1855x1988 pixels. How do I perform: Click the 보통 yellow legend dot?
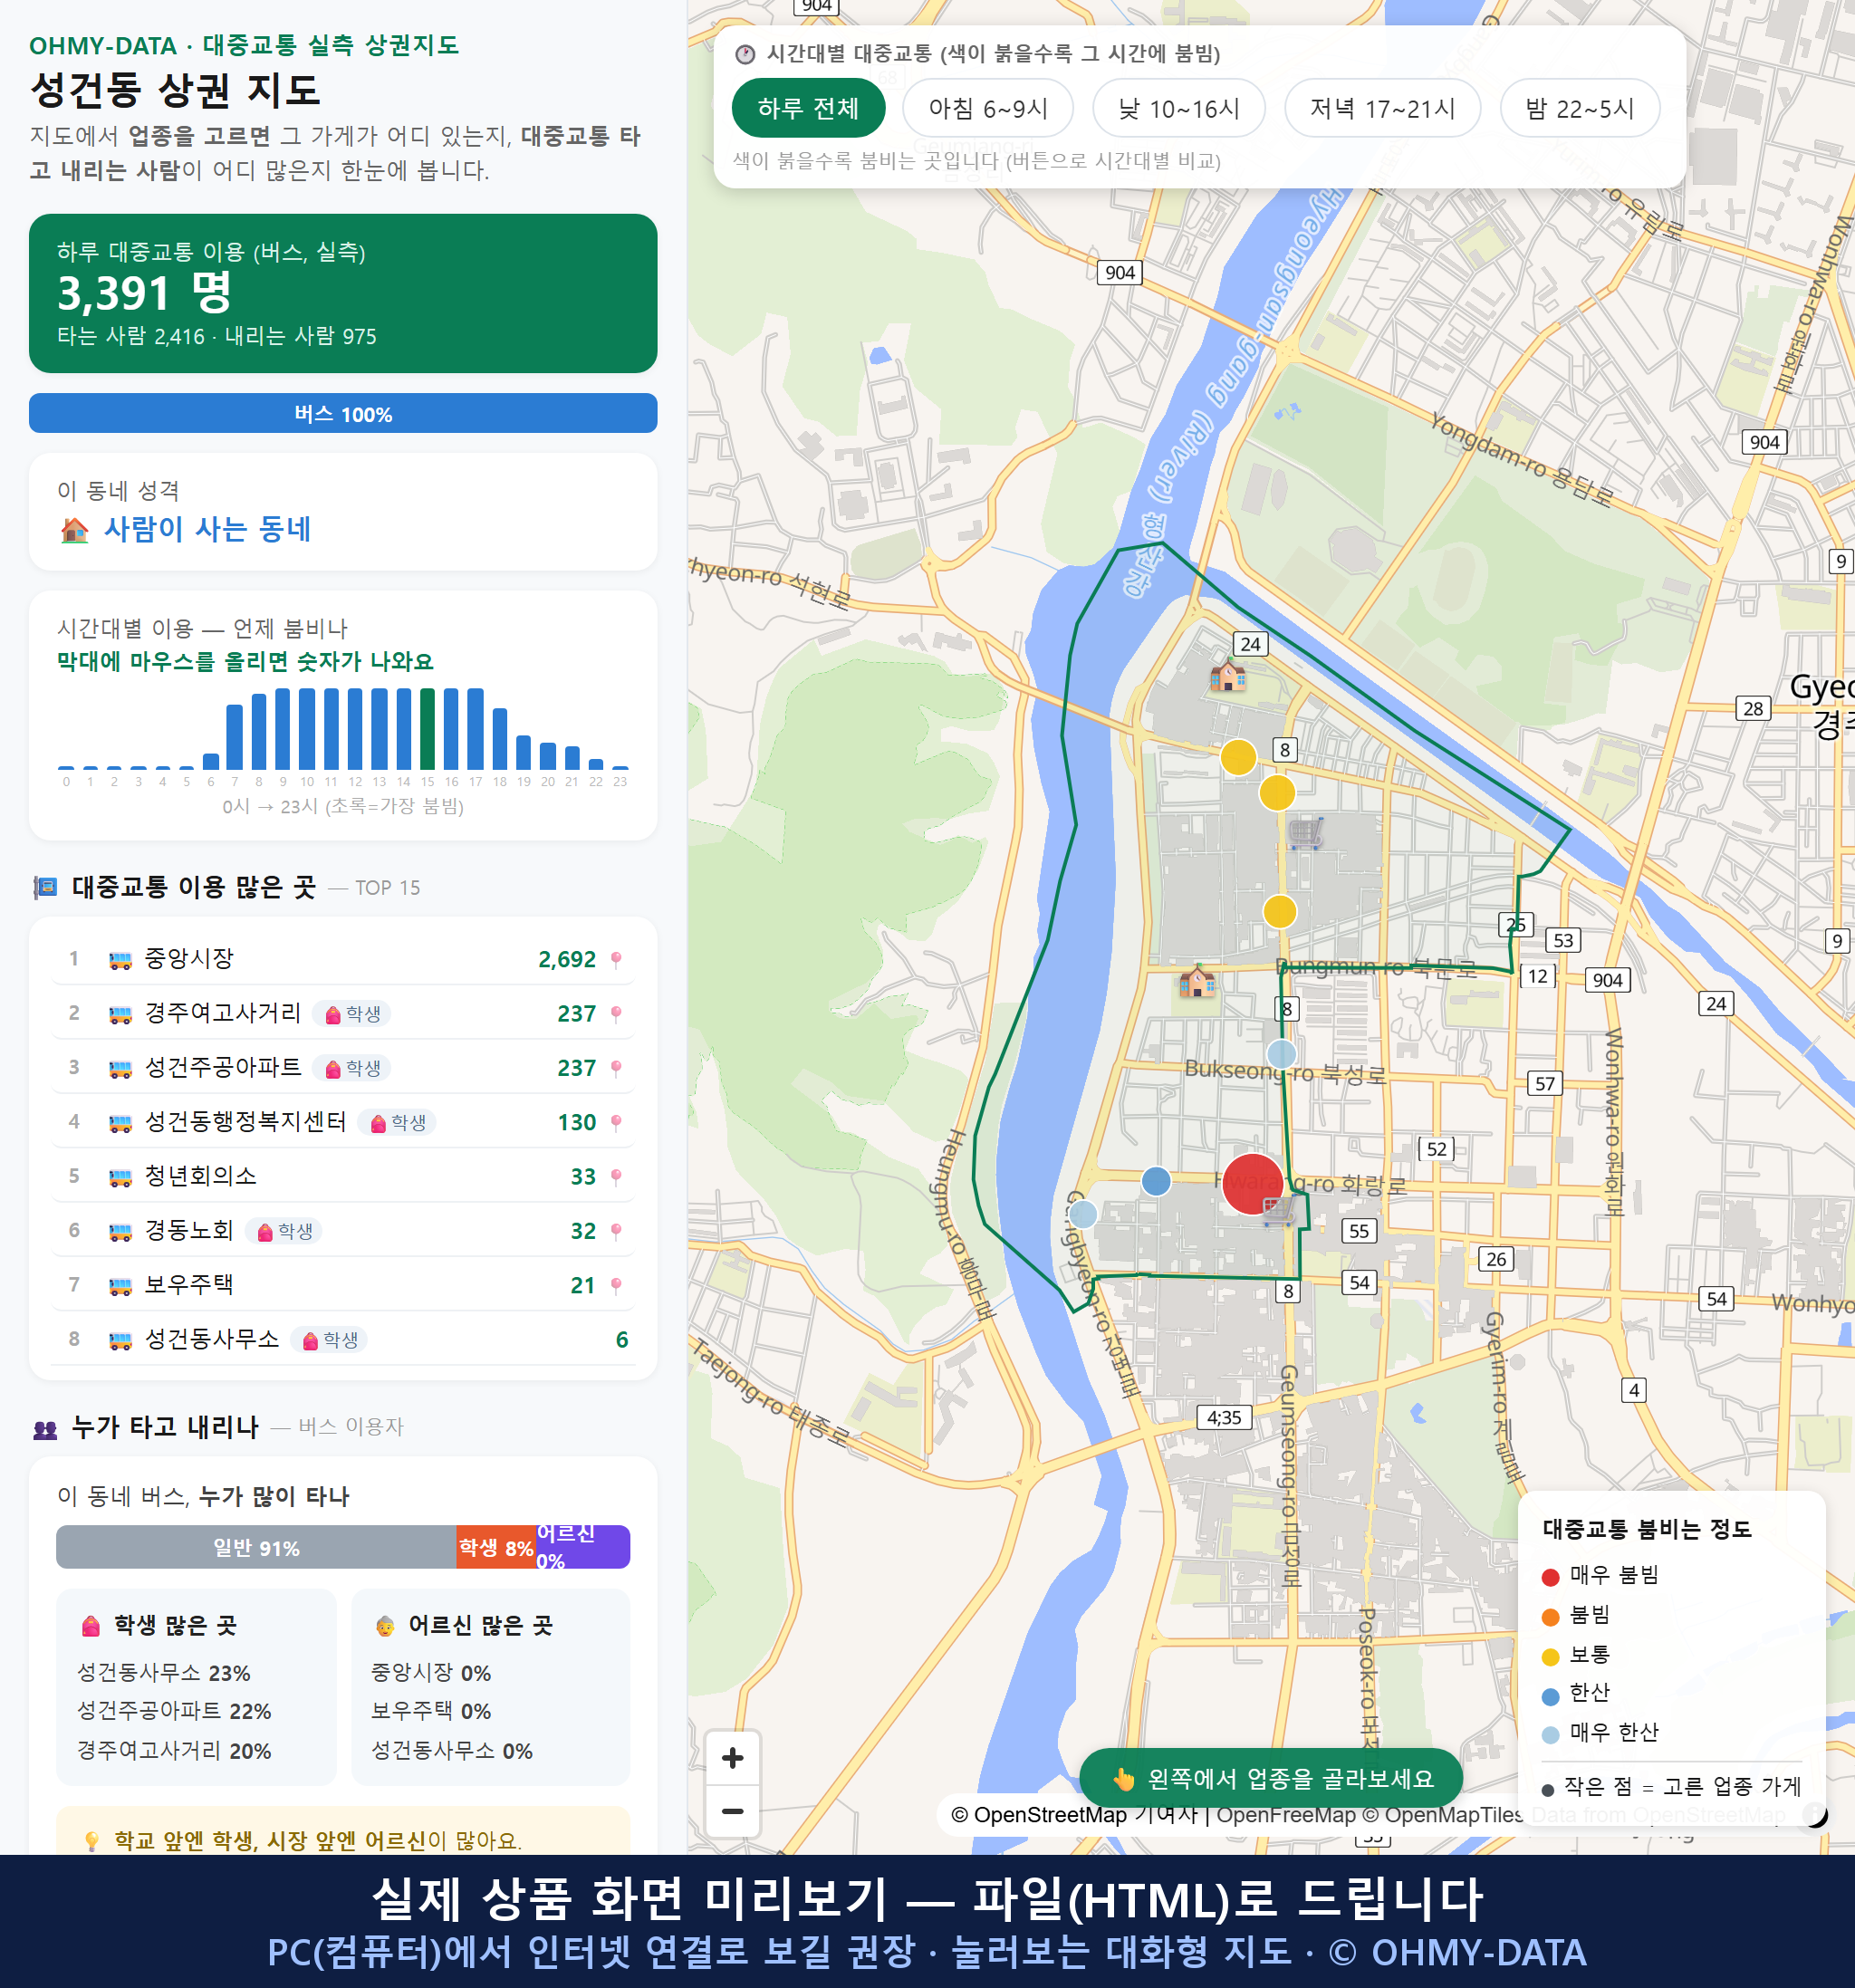point(1551,1657)
